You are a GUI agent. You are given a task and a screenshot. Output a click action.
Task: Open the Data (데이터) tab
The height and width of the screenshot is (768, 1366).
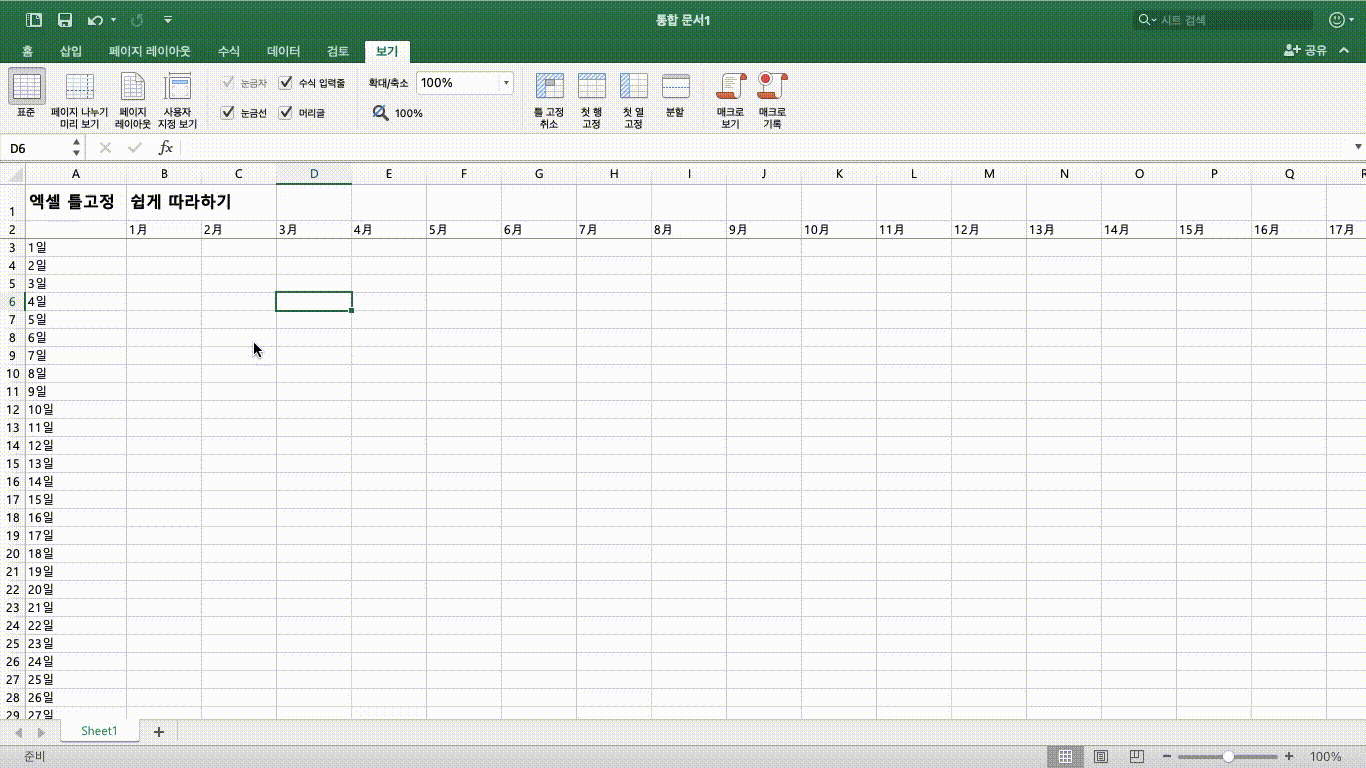(x=284, y=51)
